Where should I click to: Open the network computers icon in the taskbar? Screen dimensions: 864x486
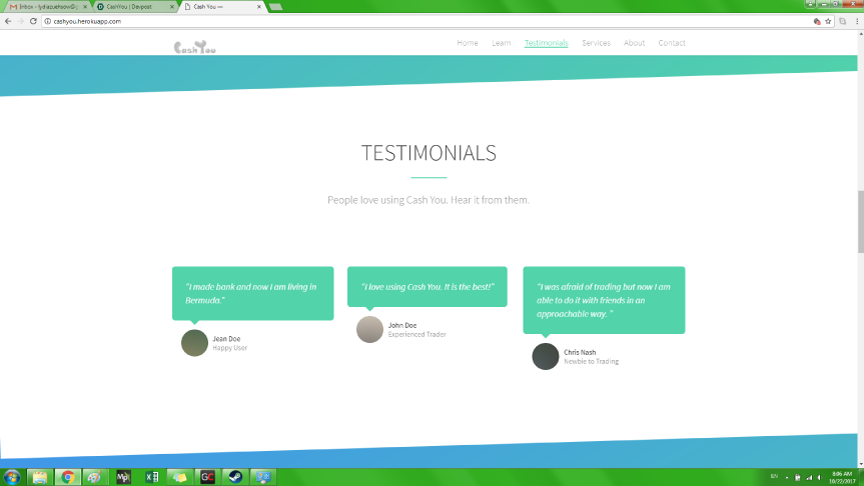pos(263,477)
